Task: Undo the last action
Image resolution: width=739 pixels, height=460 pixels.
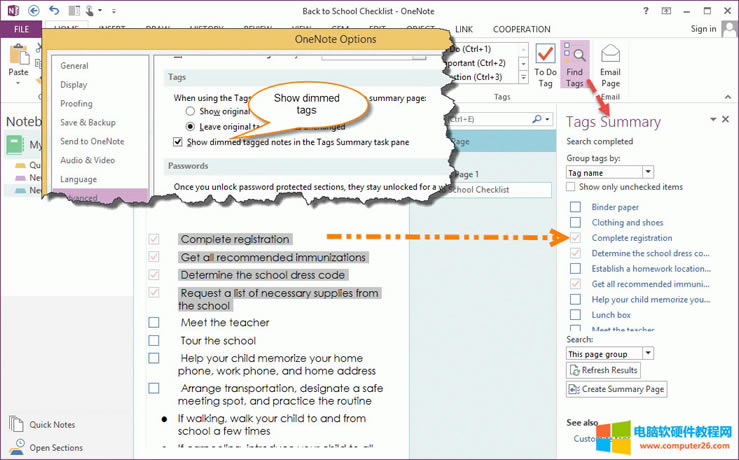Action: pyautogui.click(x=54, y=10)
